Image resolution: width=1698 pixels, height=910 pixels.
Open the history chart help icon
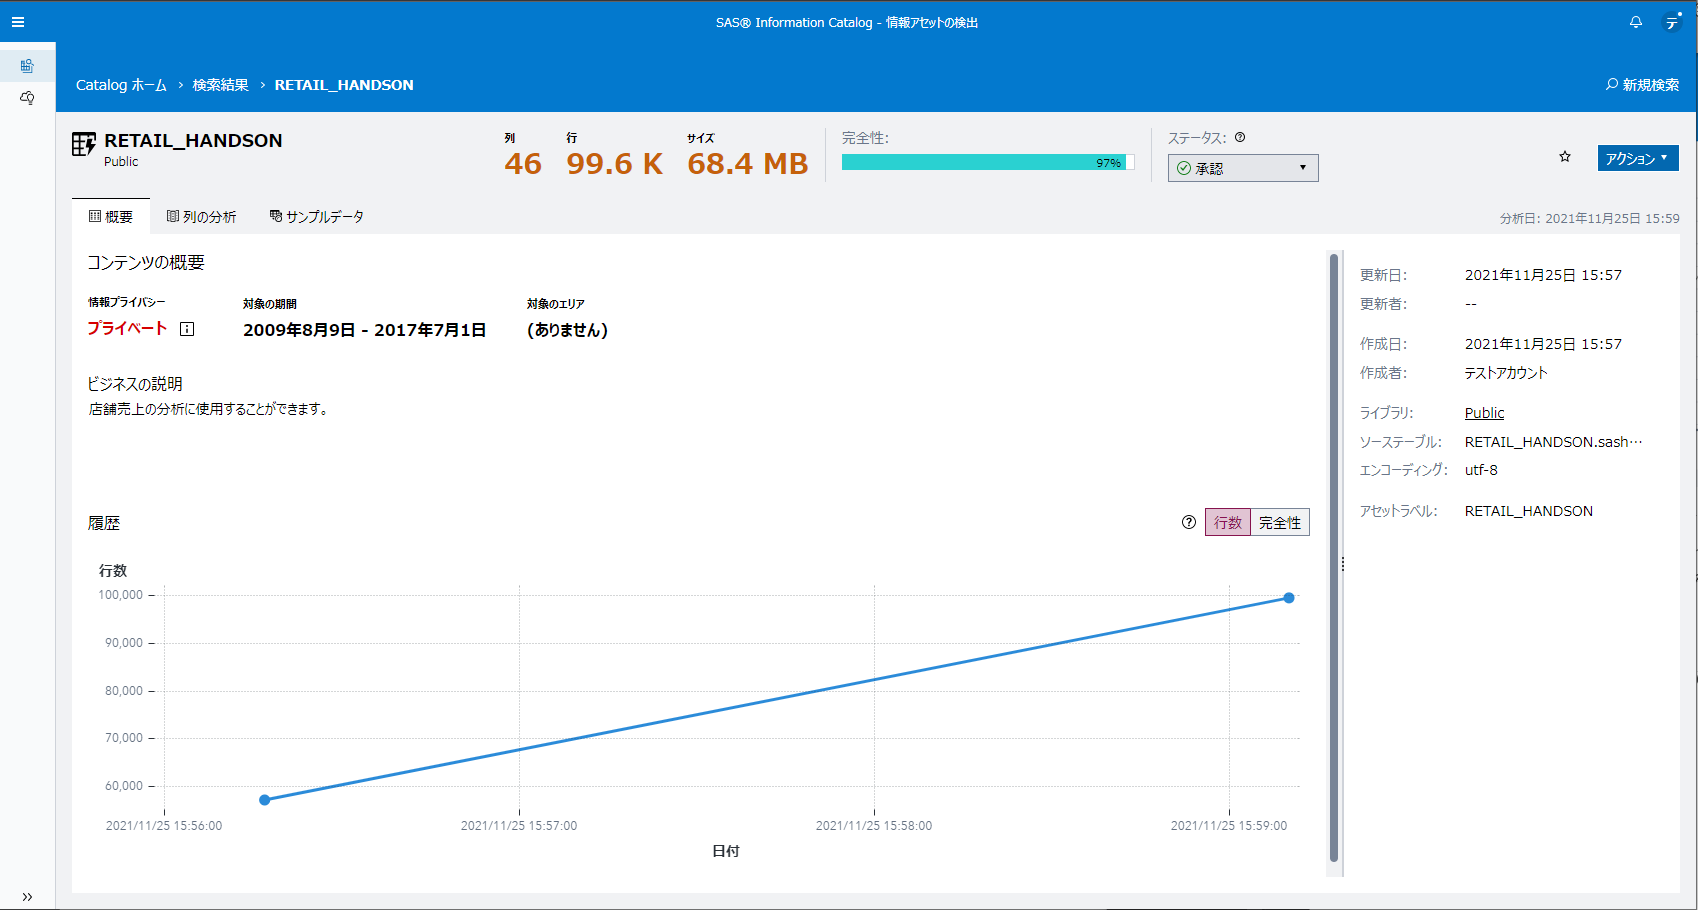tap(1189, 522)
